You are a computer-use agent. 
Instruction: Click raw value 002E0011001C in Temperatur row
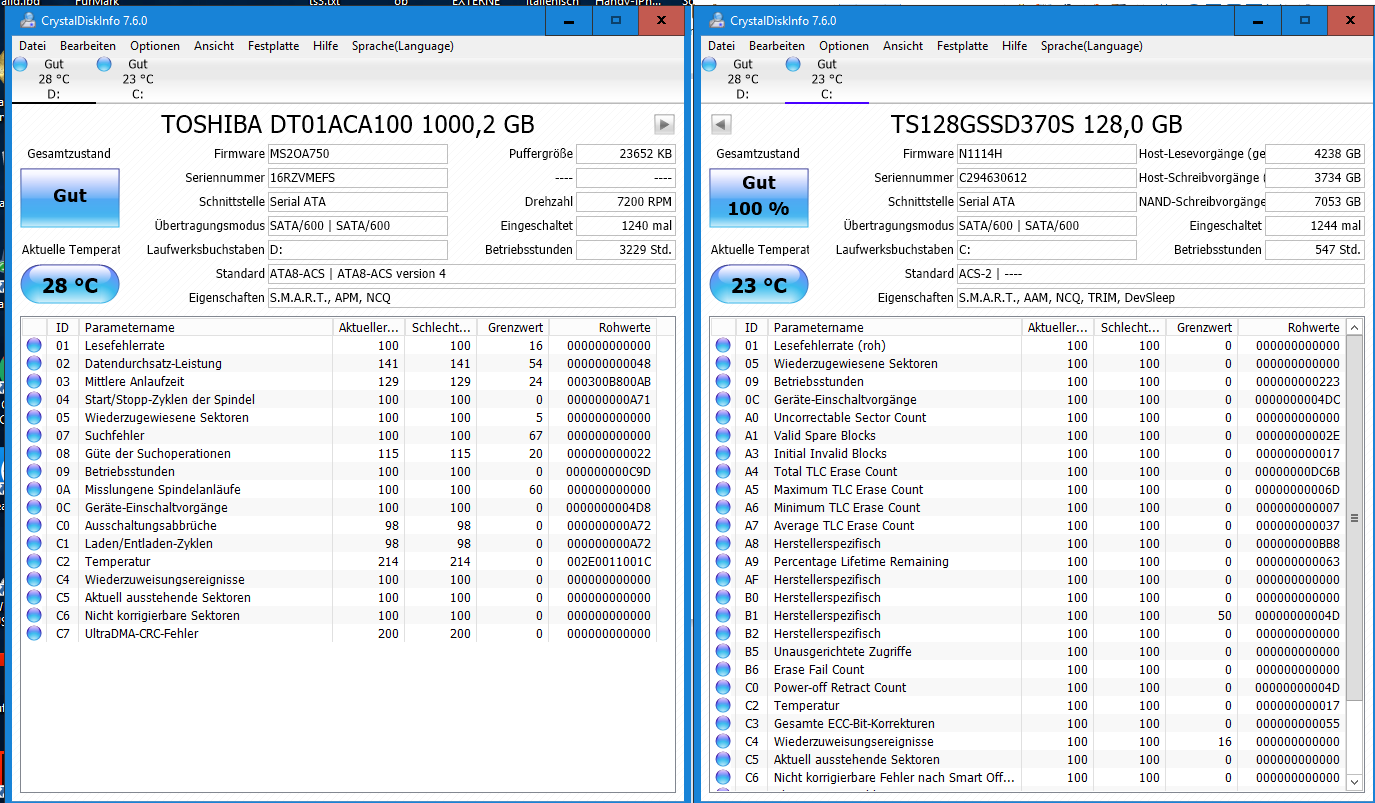[x=609, y=561]
